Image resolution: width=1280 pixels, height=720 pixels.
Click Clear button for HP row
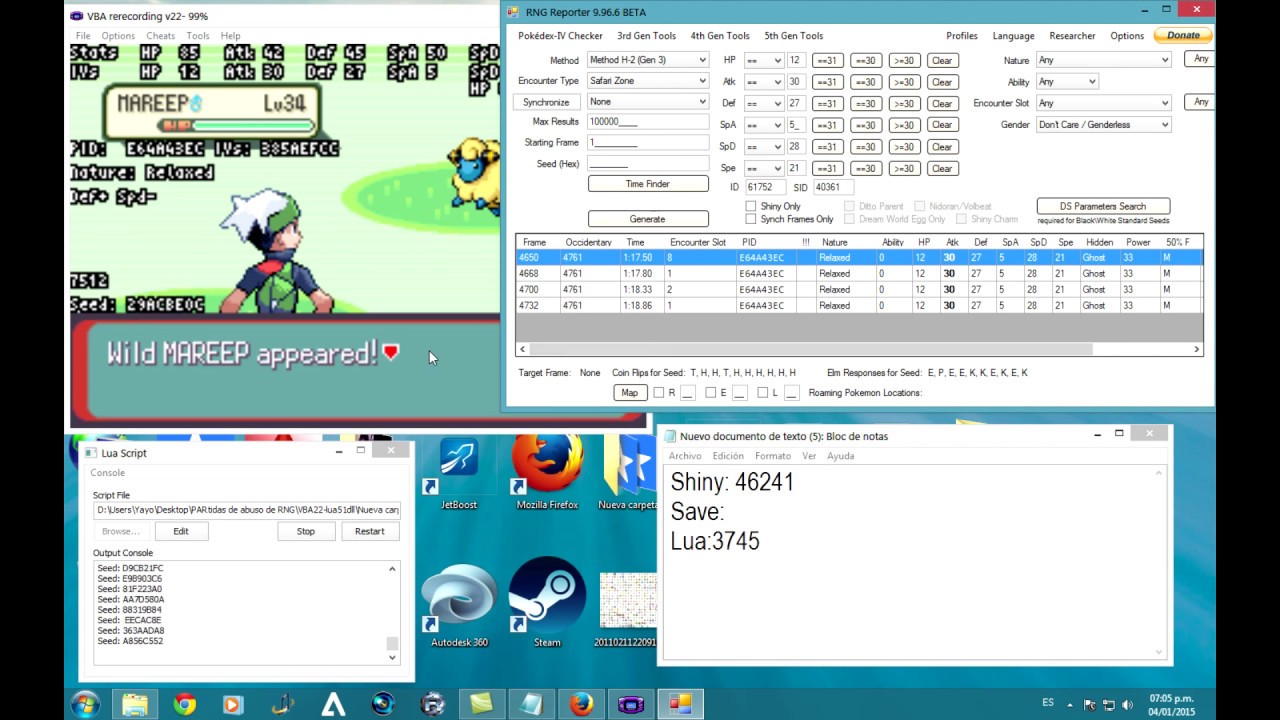942,61
